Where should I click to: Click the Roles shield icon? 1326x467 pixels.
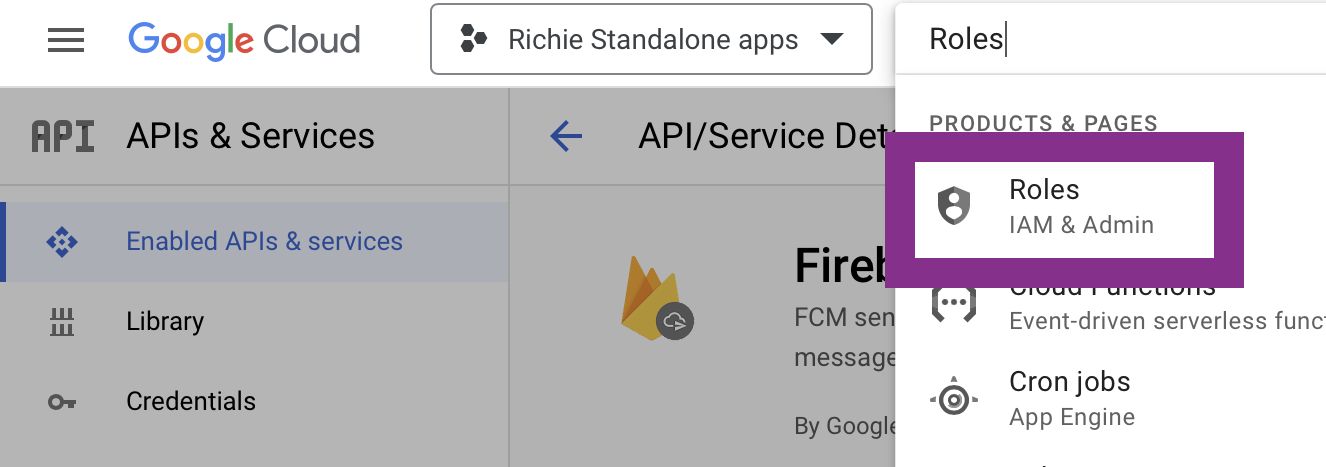click(954, 206)
